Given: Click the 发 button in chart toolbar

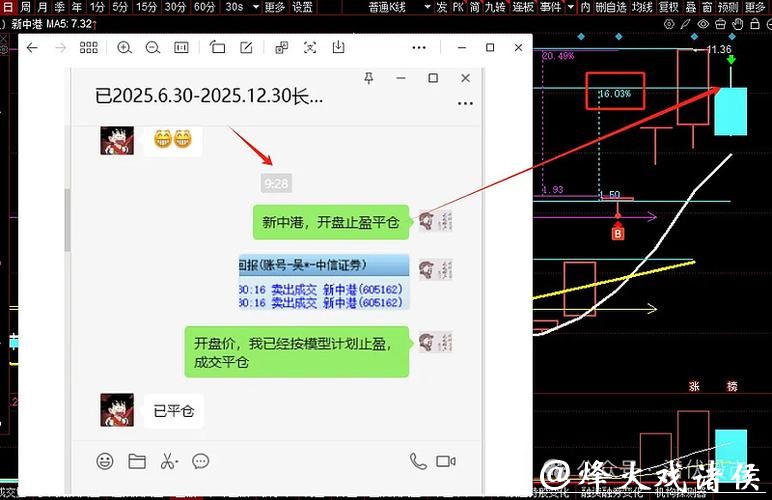Looking at the screenshot, I should tap(442, 7).
